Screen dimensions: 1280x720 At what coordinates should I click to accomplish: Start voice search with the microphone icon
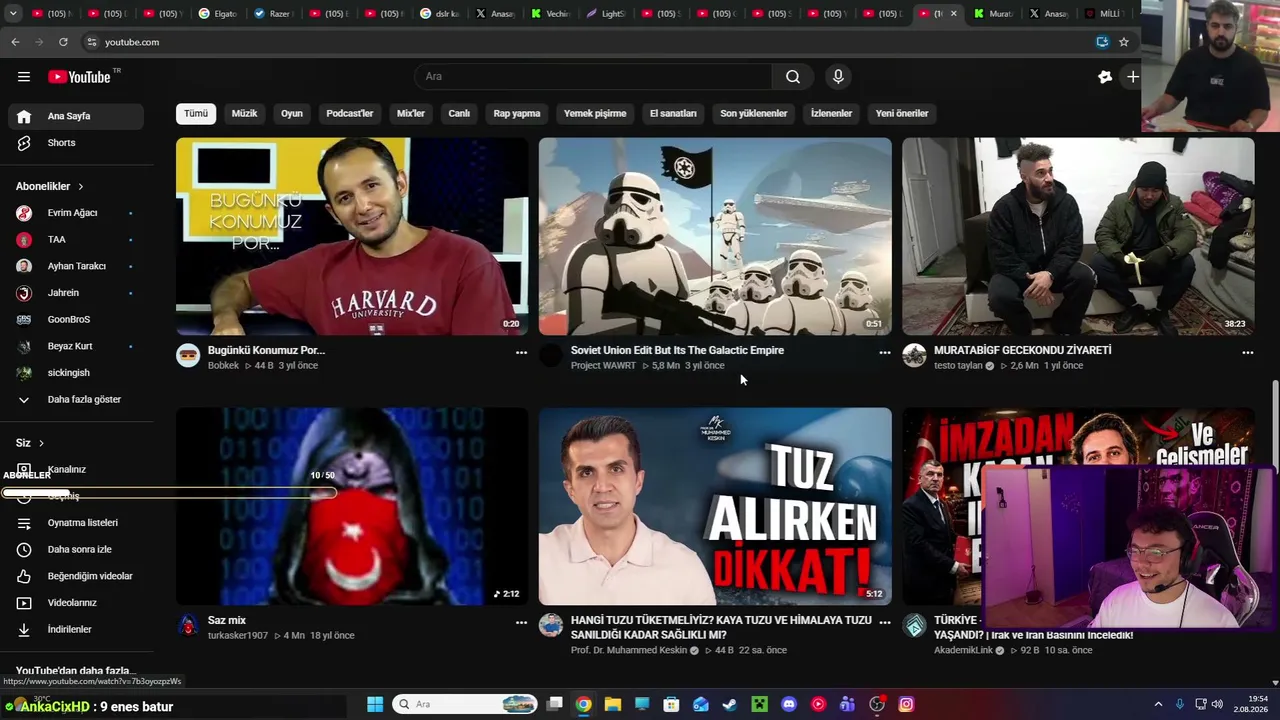click(838, 77)
